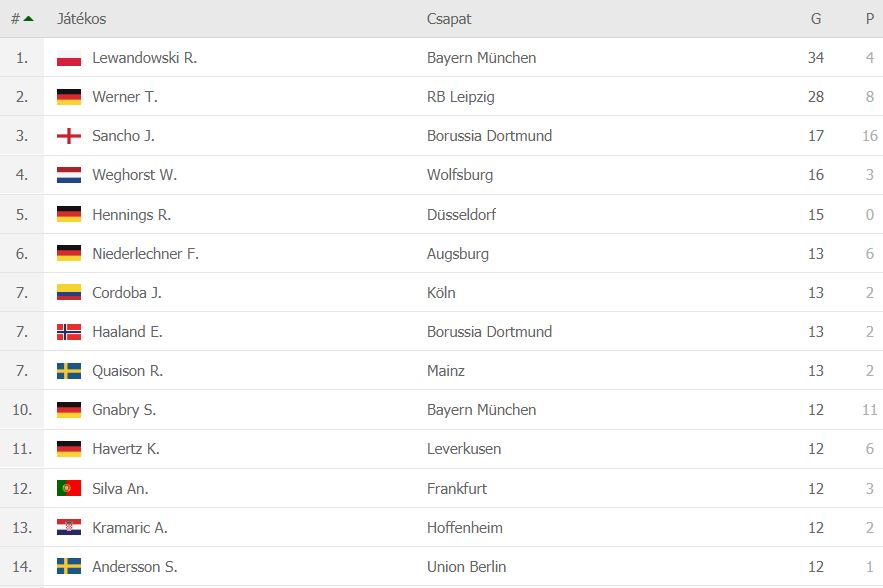Click the Játékos column header
The image size is (883, 588).
click(82, 19)
